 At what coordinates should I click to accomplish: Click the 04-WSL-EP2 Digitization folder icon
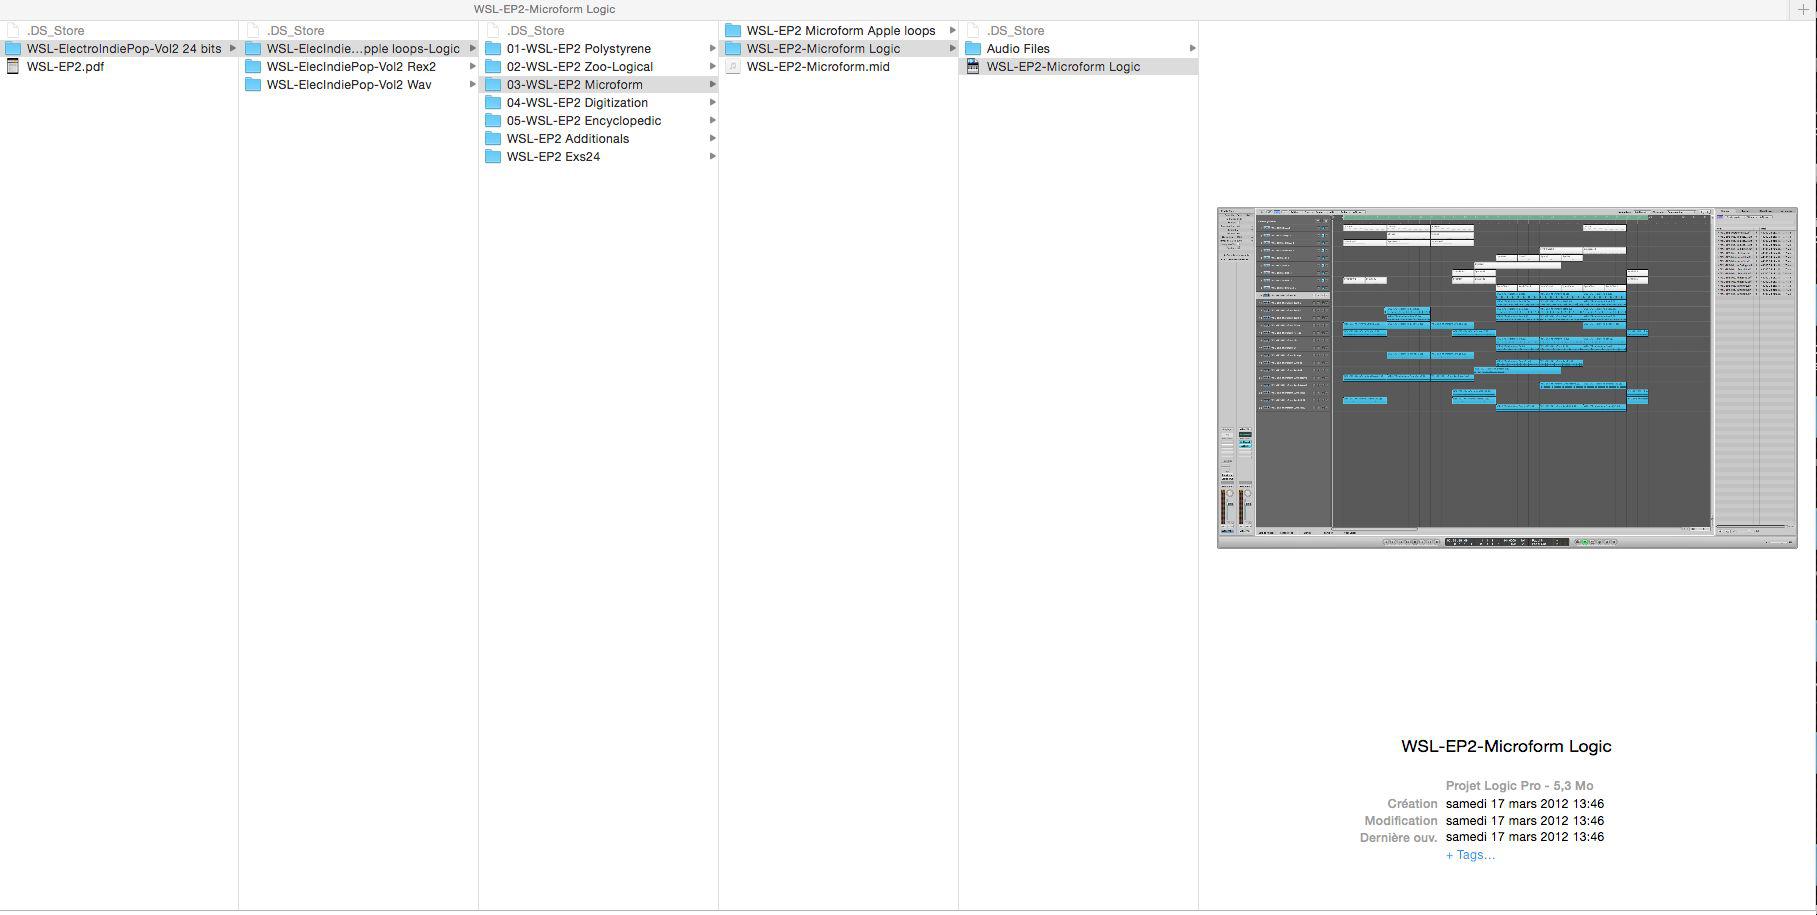point(493,102)
